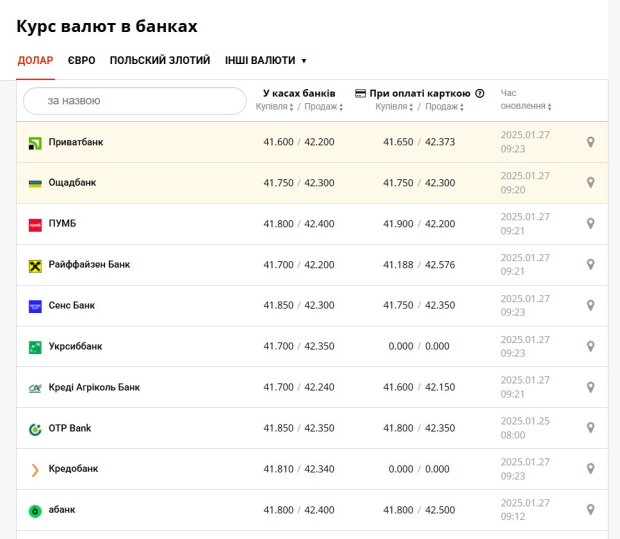Click the Ощадбанк logo icon
620x539 pixels.
click(35, 183)
